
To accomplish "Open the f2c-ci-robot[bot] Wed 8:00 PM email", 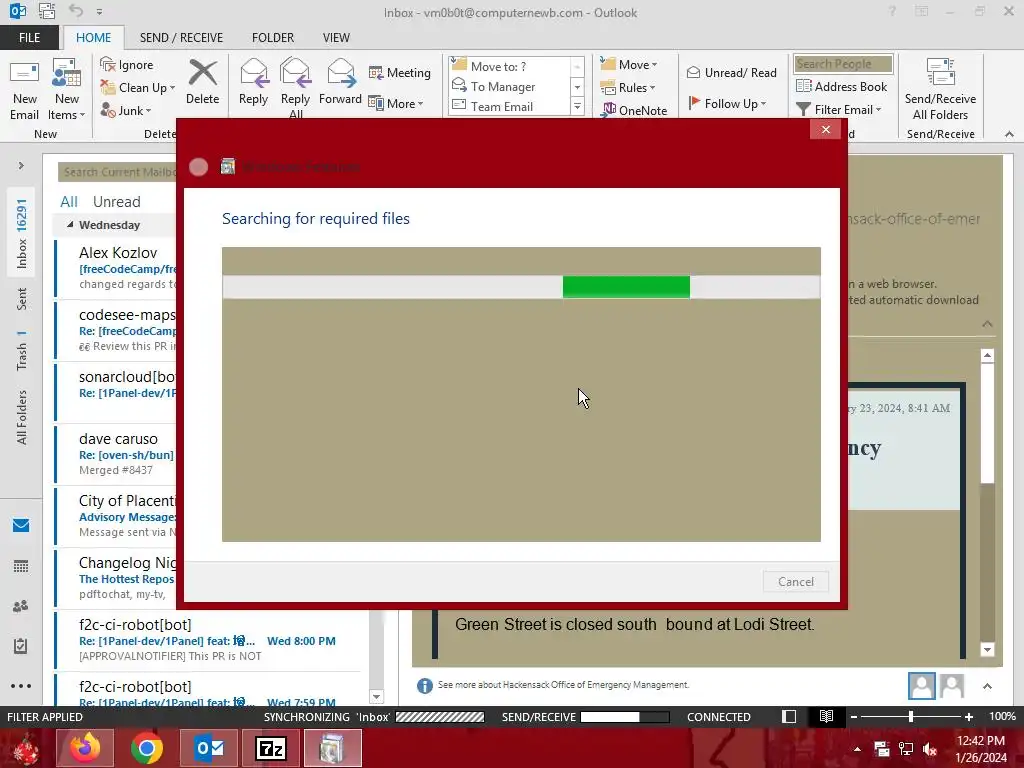I will pyautogui.click(x=208, y=640).
